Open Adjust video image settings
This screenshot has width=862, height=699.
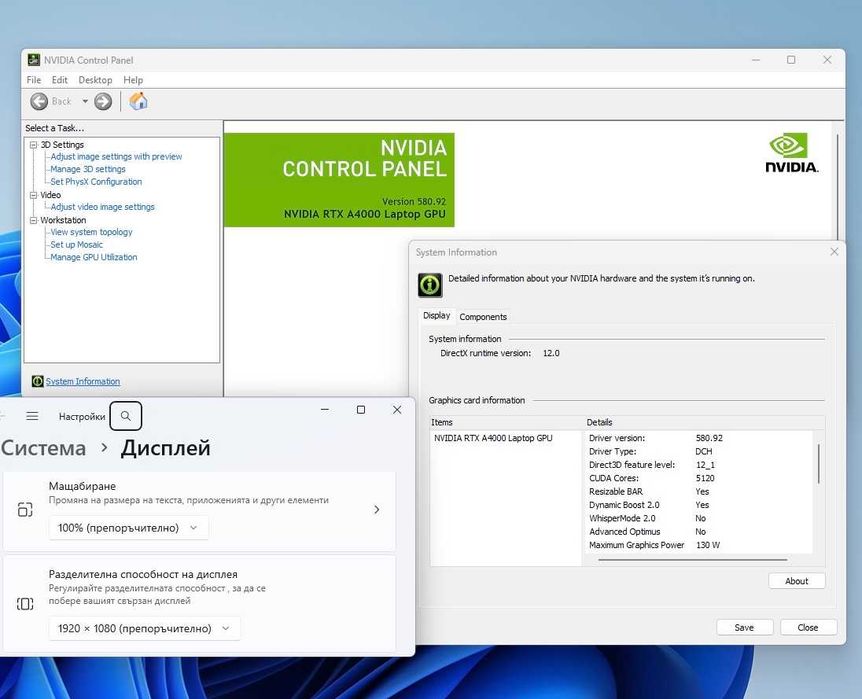point(103,207)
